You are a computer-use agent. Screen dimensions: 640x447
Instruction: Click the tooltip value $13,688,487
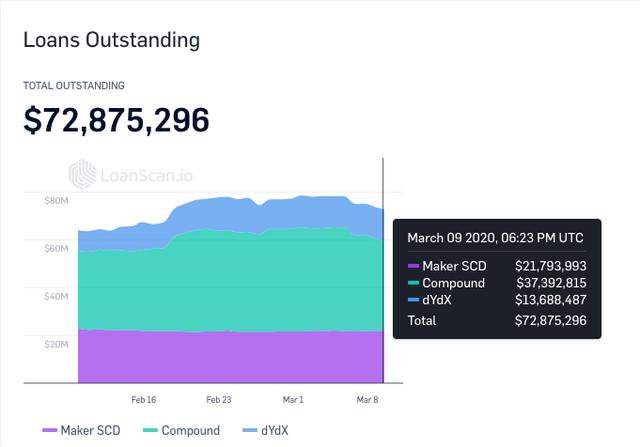551,300
